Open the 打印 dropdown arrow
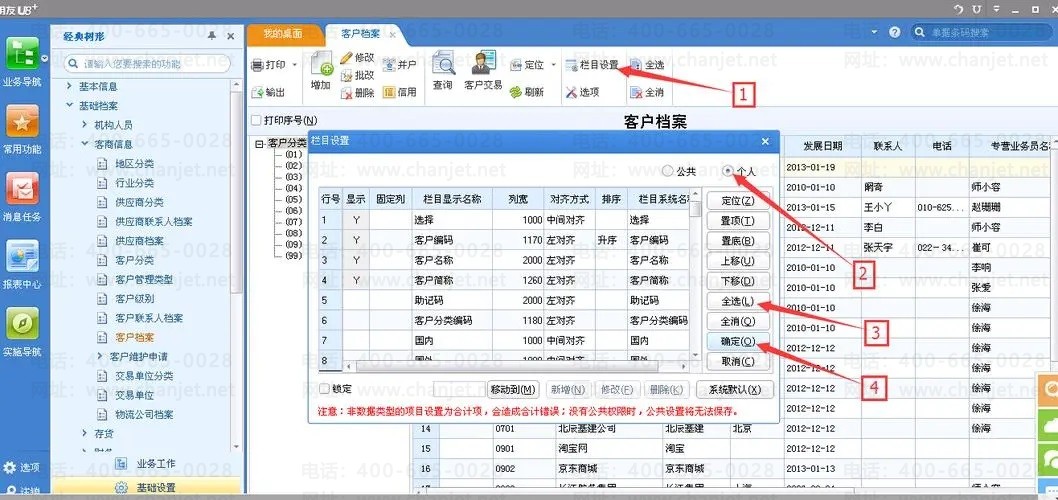The height and width of the screenshot is (500, 1058). tap(294, 65)
